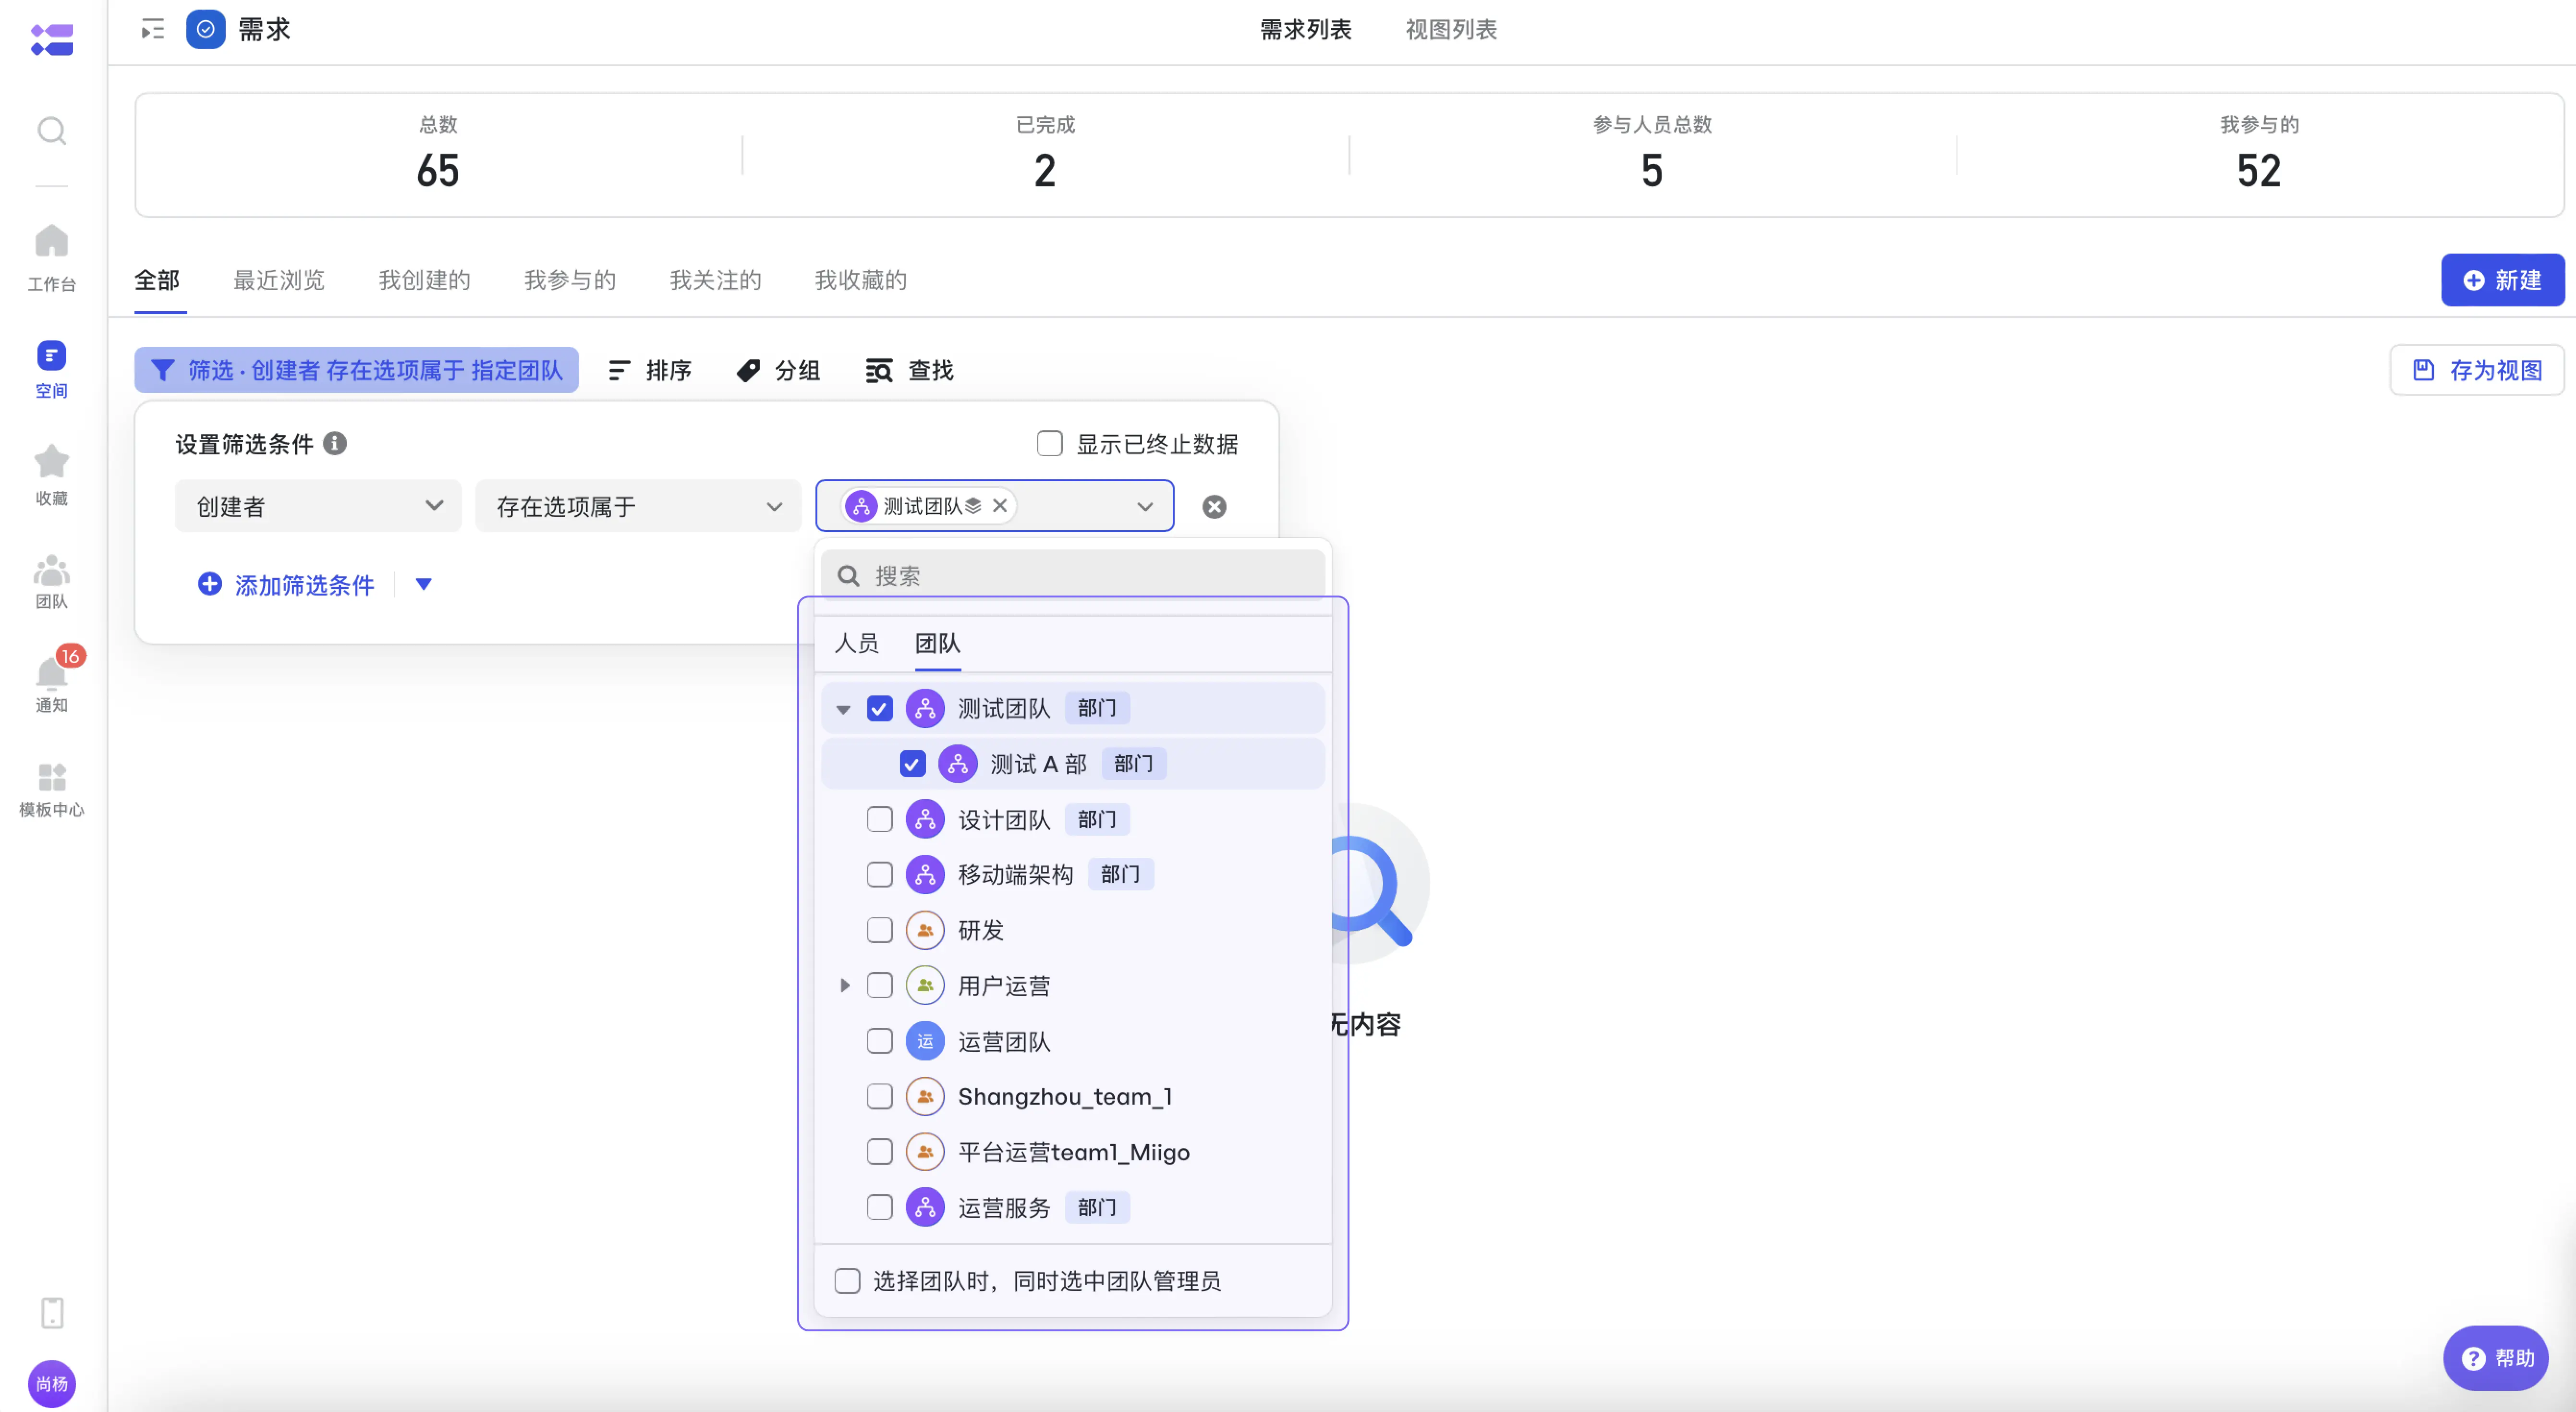This screenshot has height=1412, width=2576.
Task: Open the arrow menu beside 添加筛选条件
Action: tap(423, 584)
